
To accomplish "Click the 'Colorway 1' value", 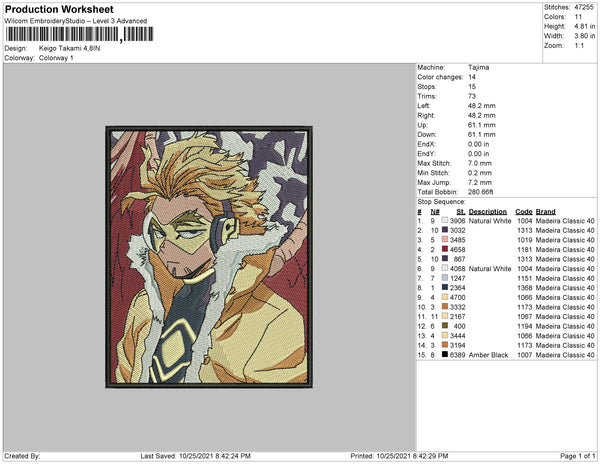I will pyautogui.click(x=56, y=58).
